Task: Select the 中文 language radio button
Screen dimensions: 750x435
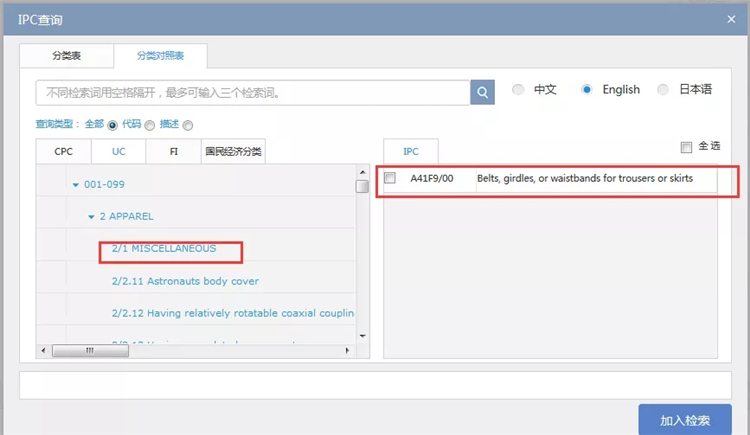Action: click(518, 90)
